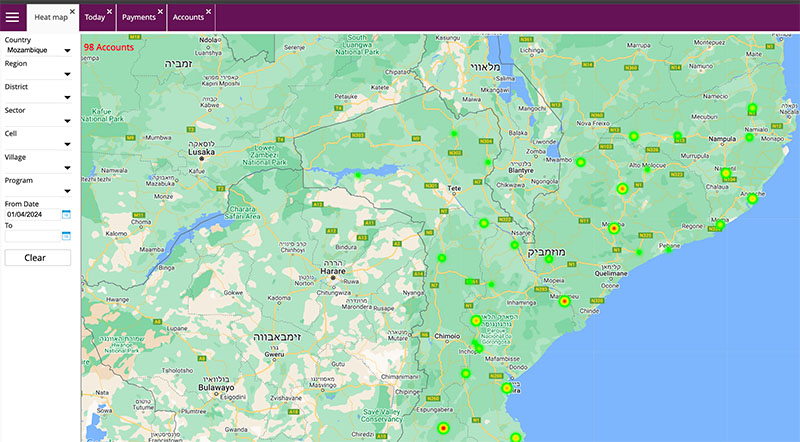This screenshot has height=442, width=800.
Task: Open the From Date calendar picker
Action: click(x=66, y=214)
